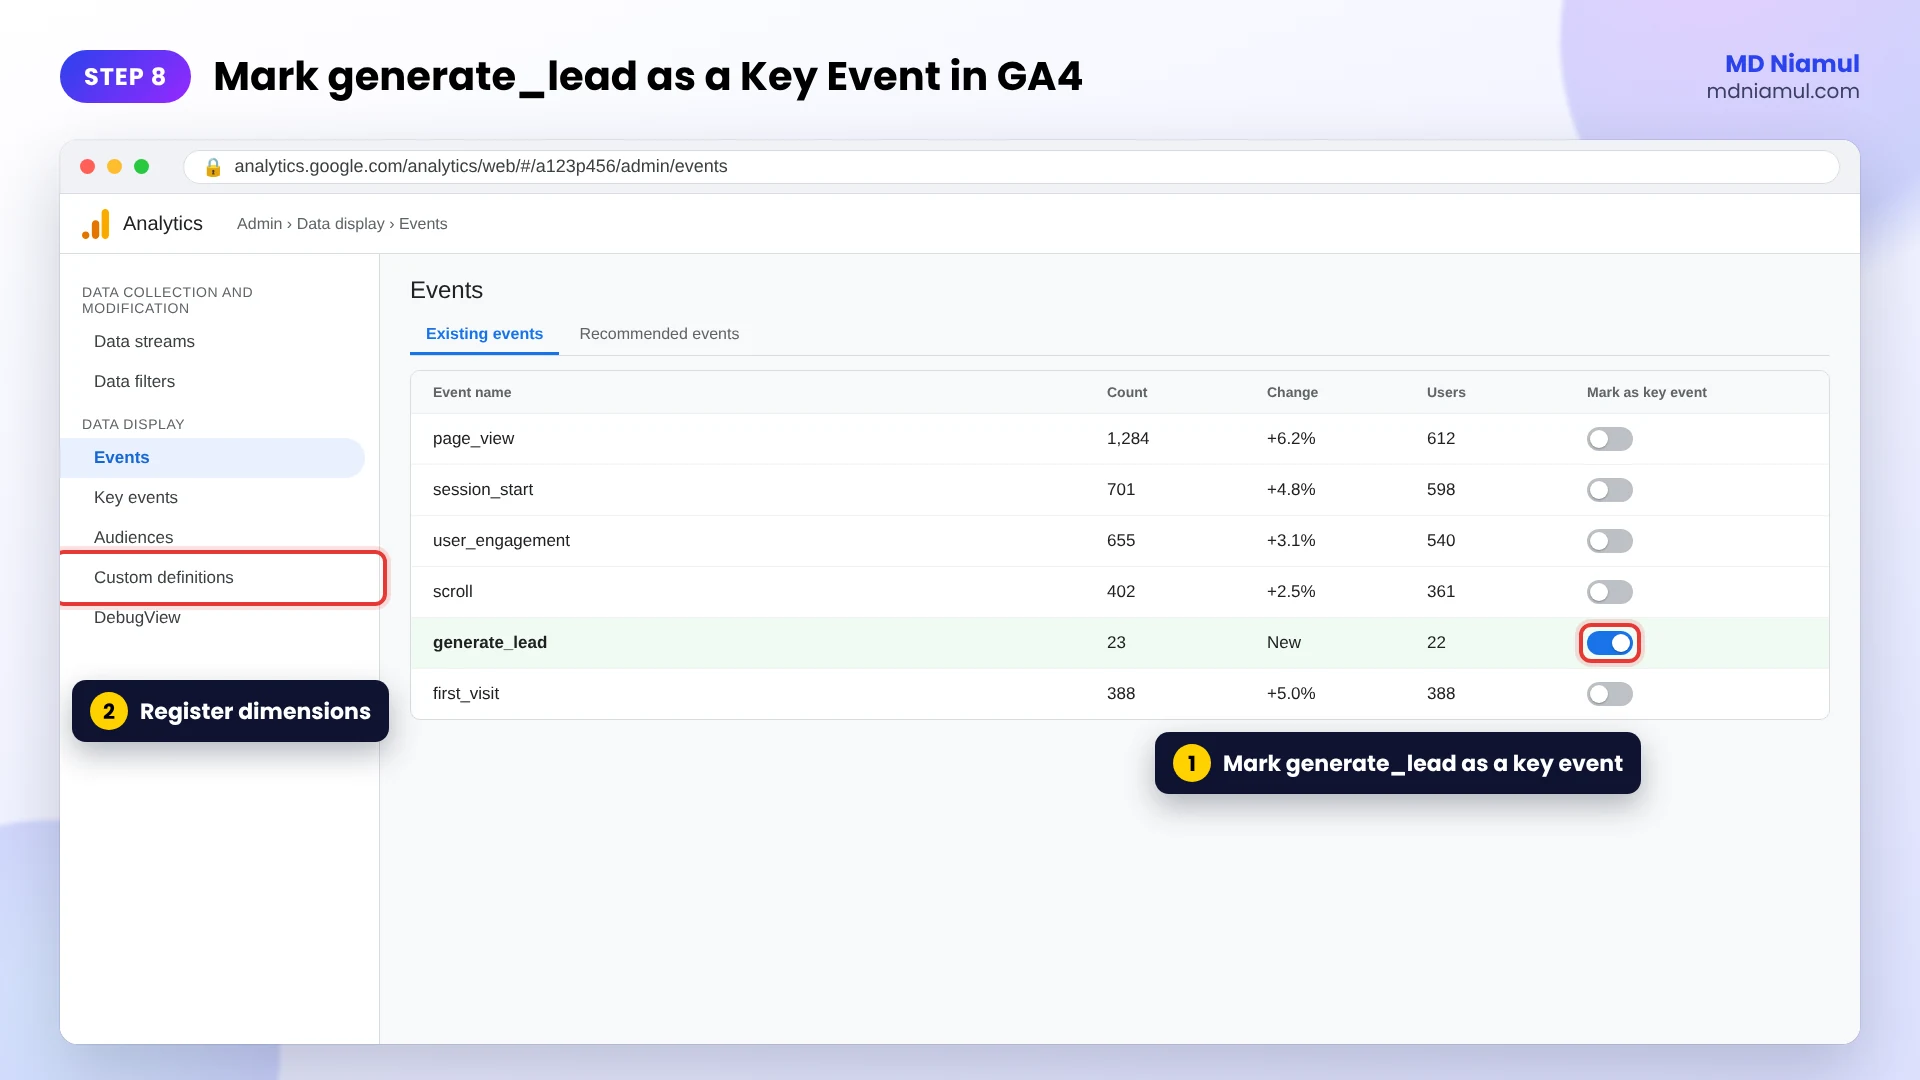Click the Data display breadcrumb link

[x=340, y=224]
